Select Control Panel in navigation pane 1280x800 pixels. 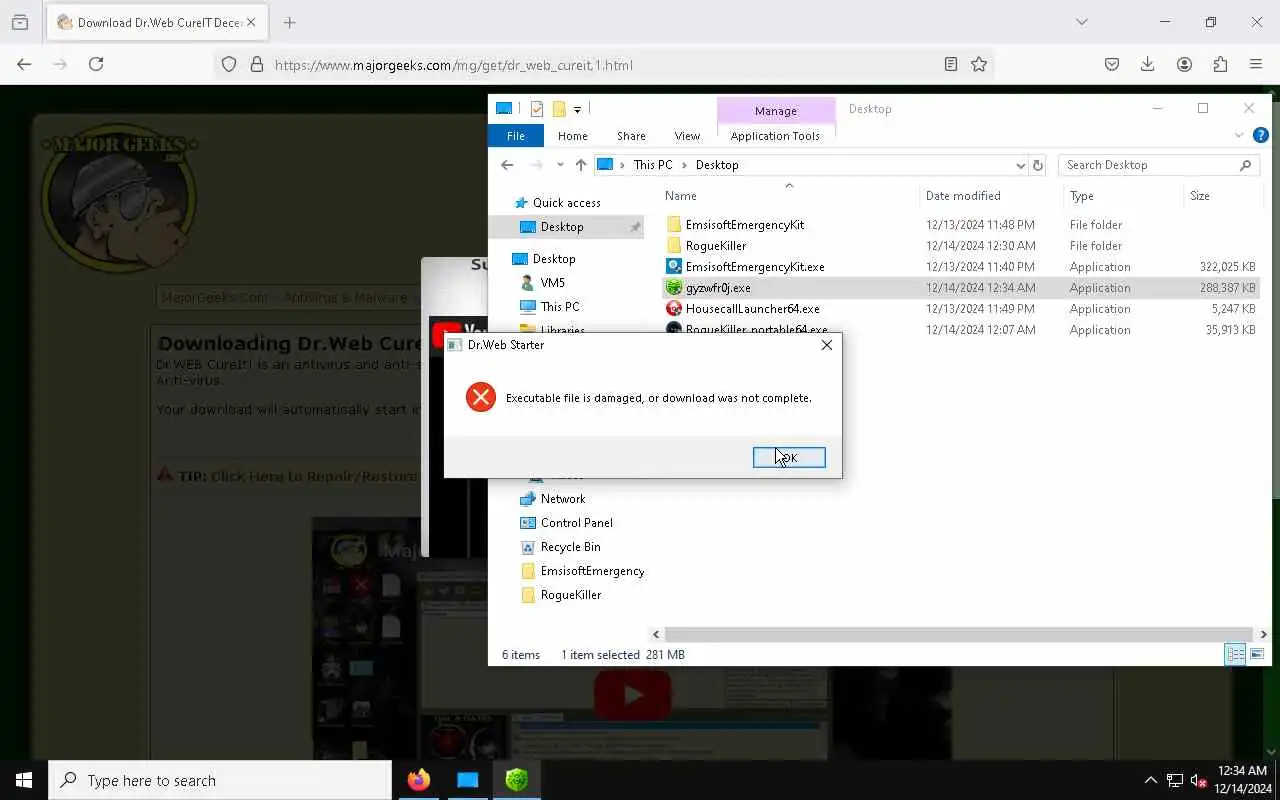(576, 523)
